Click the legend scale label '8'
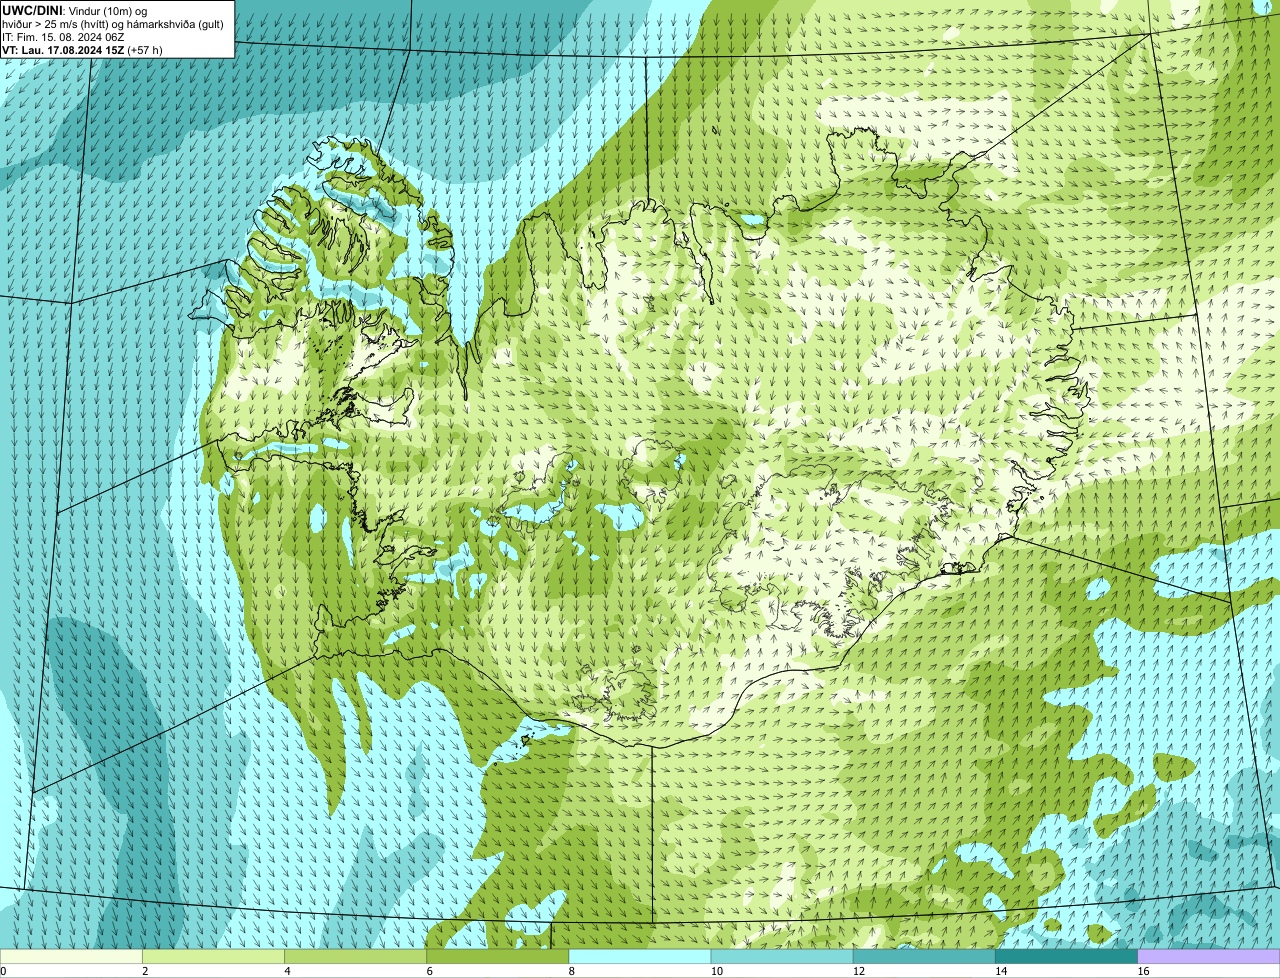Viewport: 1280px width, 978px height. coord(572,971)
